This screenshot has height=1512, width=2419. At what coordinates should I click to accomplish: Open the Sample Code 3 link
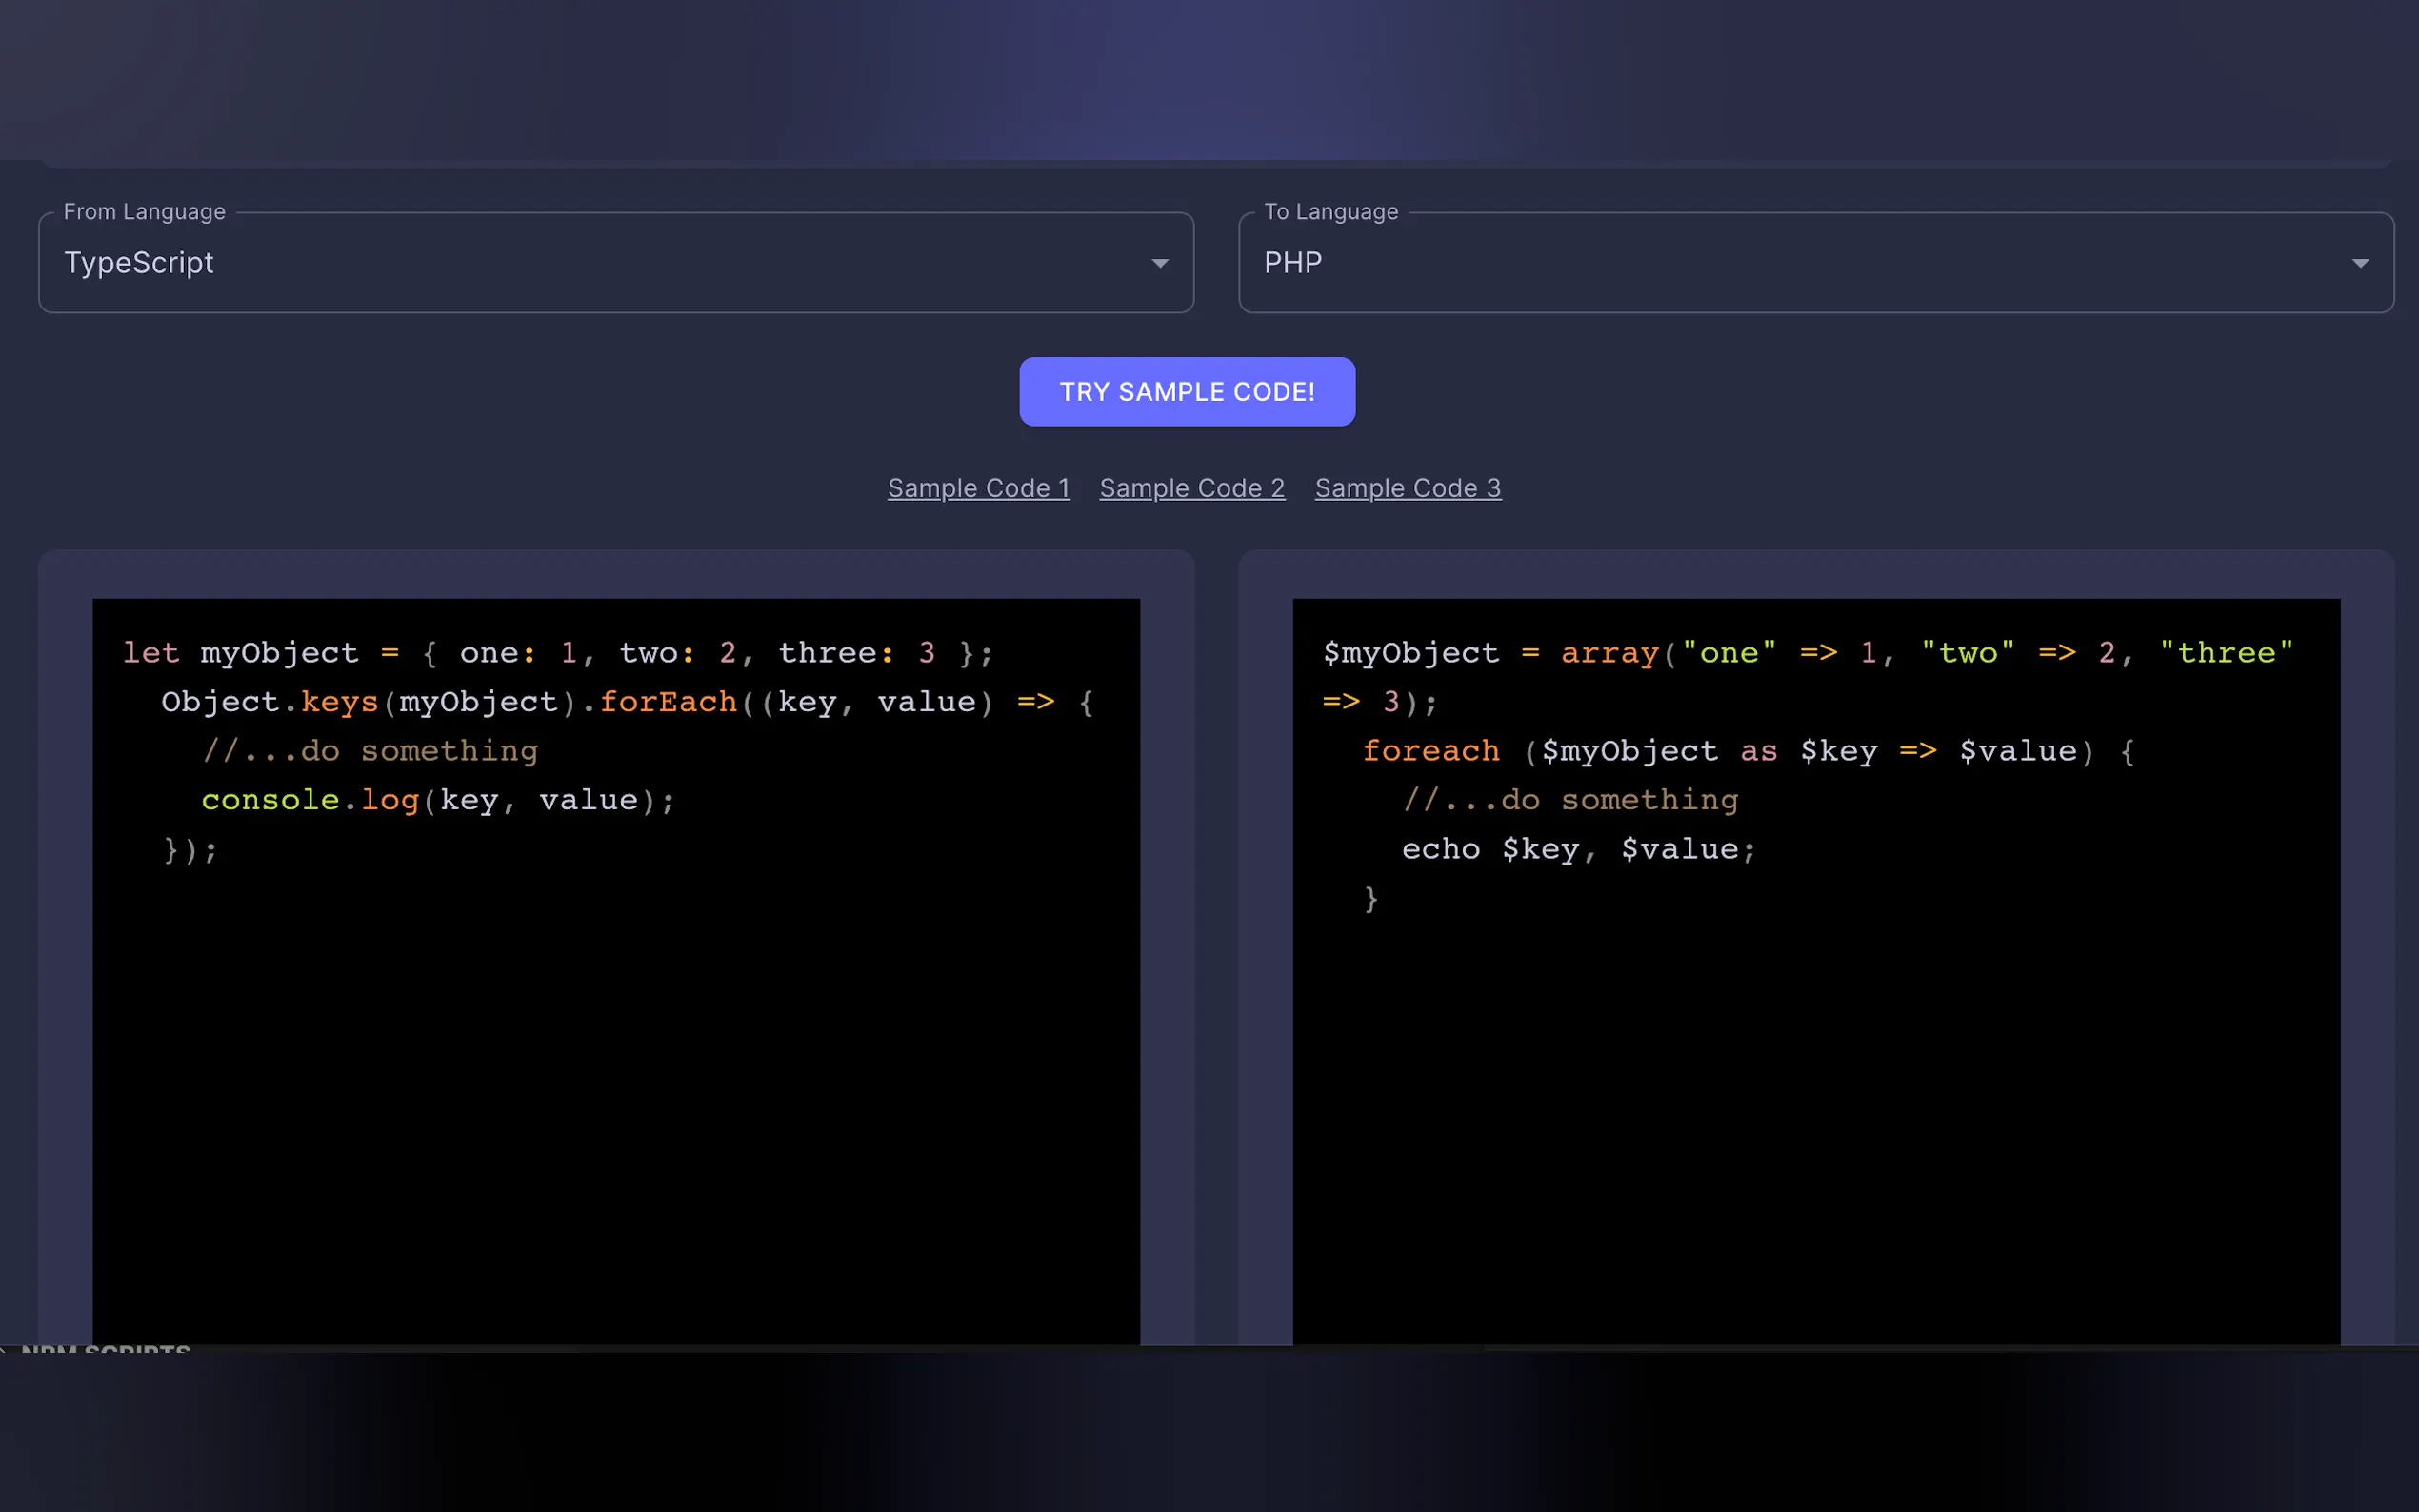point(1407,488)
